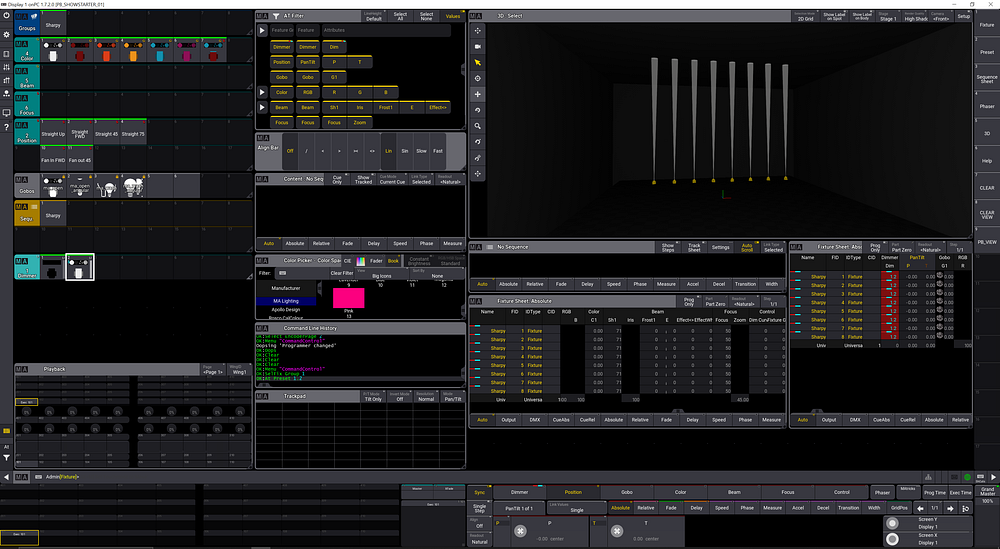Pick the yellow arrow select tool
The image size is (1000, 549).
point(478,63)
